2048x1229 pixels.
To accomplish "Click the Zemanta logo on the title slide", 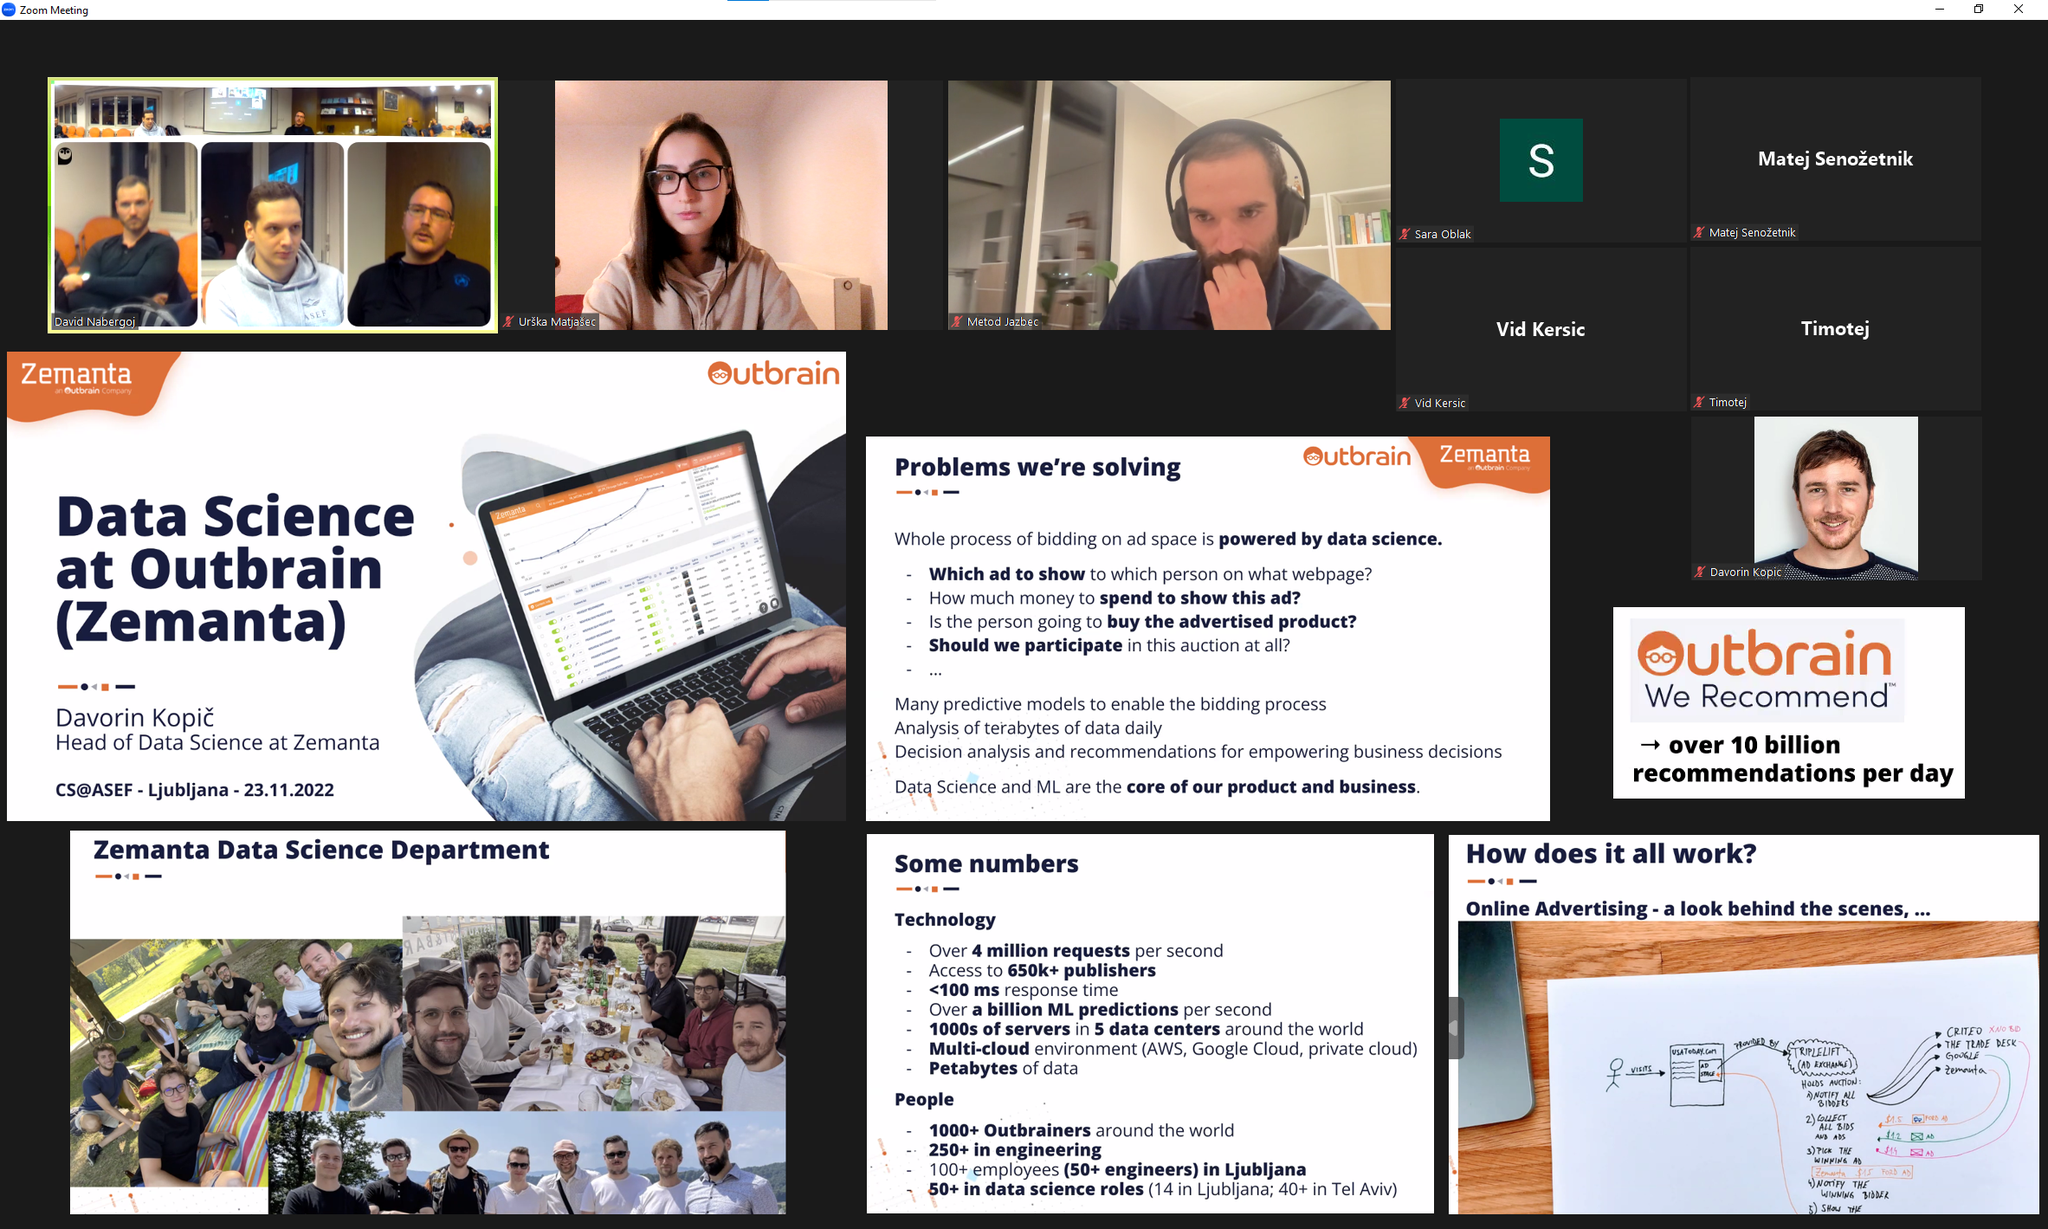I will coord(77,377).
